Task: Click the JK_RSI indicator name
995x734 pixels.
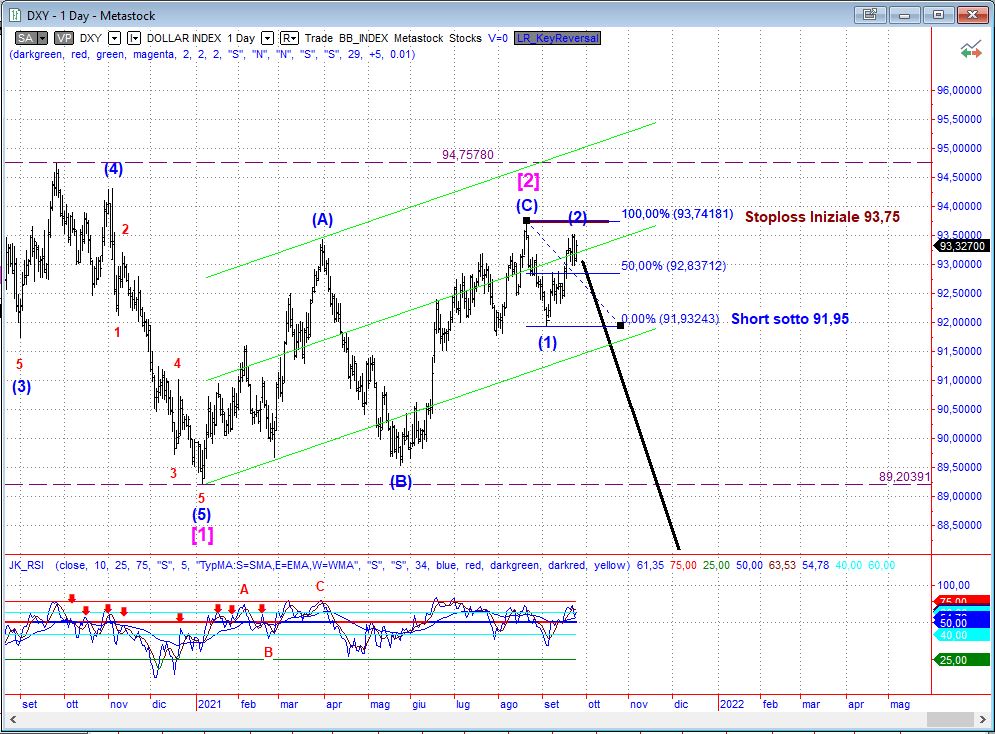Action: pyautogui.click(x=26, y=565)
